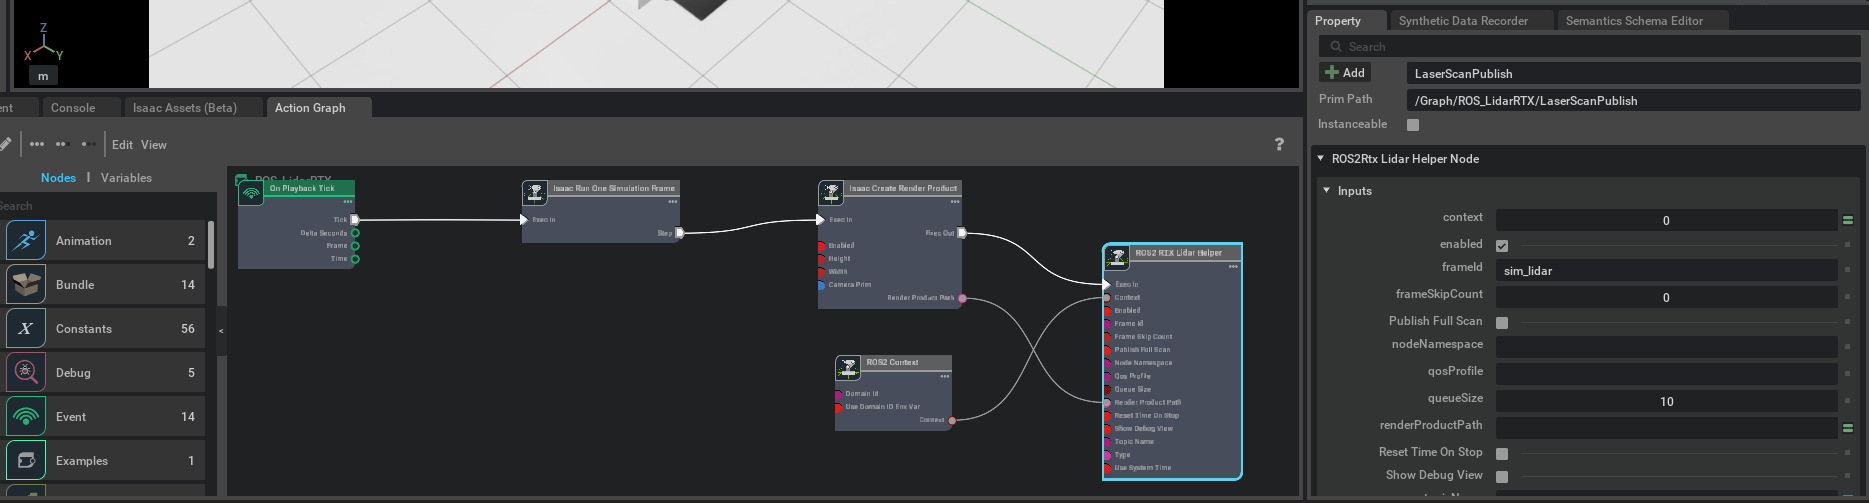Switch to the Nodes list
1869x503 pixels.
58,178
